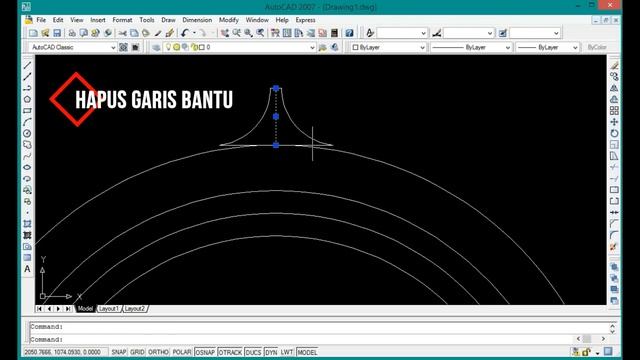Viewport: 640px width, 360px height.
Task: Toggle DUCS in status bar
Action: [x=253, y=352]
